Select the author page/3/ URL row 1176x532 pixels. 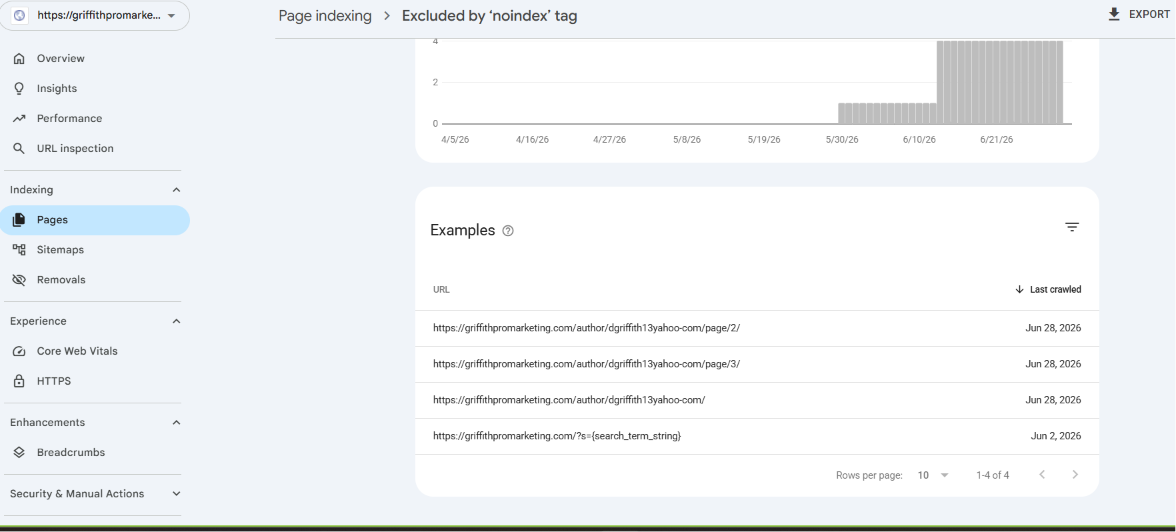757,364
